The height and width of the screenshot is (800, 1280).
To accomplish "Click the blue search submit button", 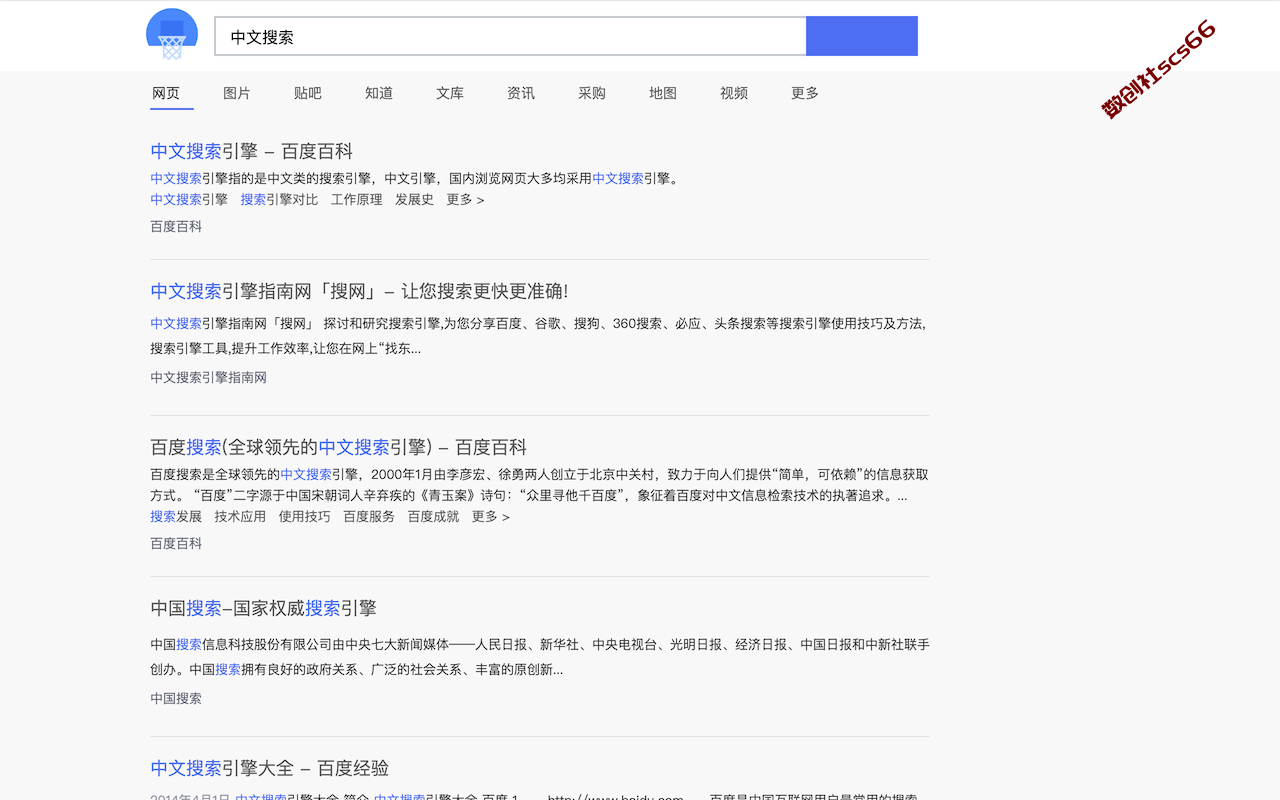I will pos(862,36).
